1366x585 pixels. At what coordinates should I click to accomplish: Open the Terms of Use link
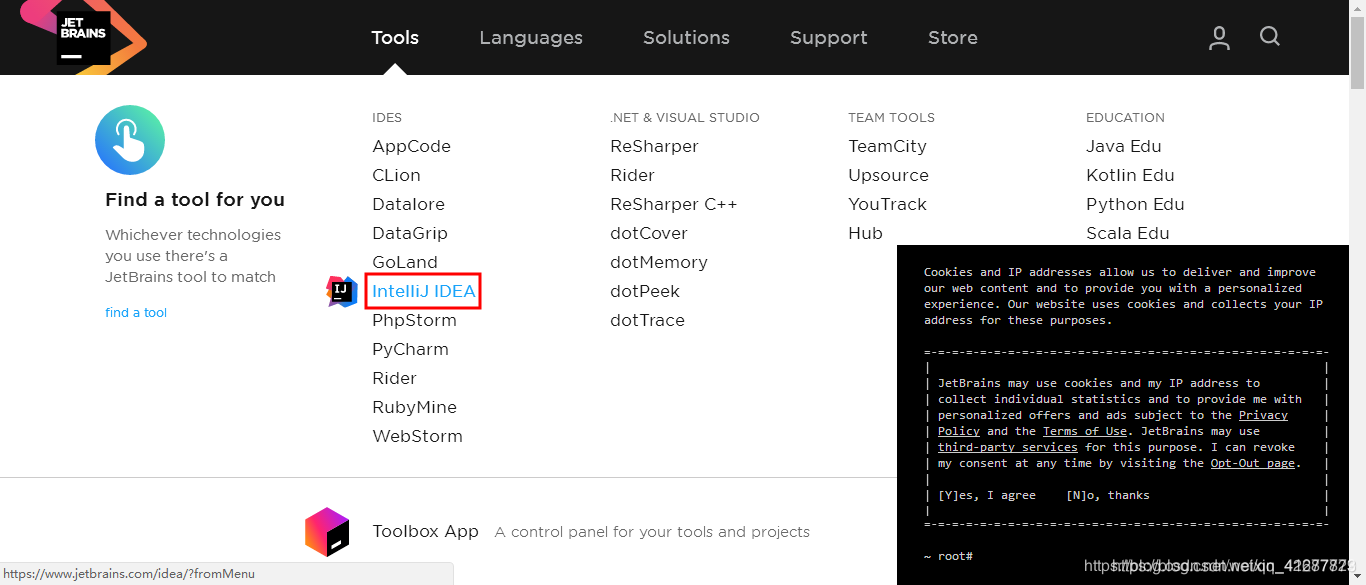[1085, 431]
